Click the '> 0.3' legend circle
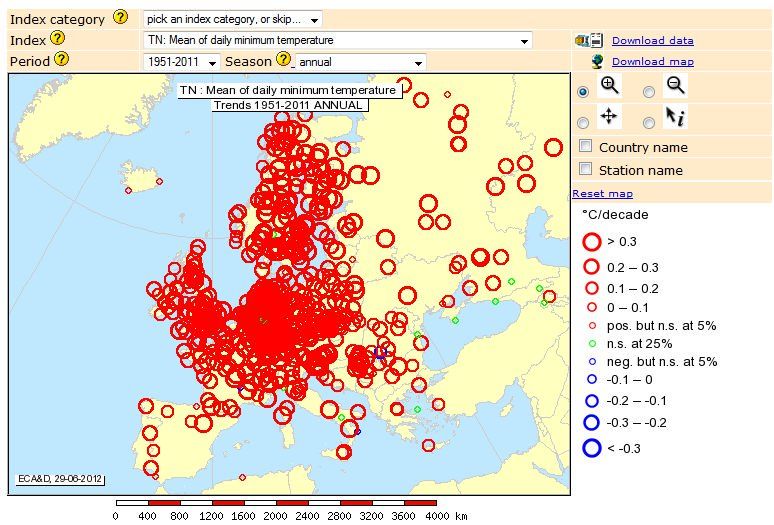Viewport: 774px width, 525px height. [x=591, y=242]
